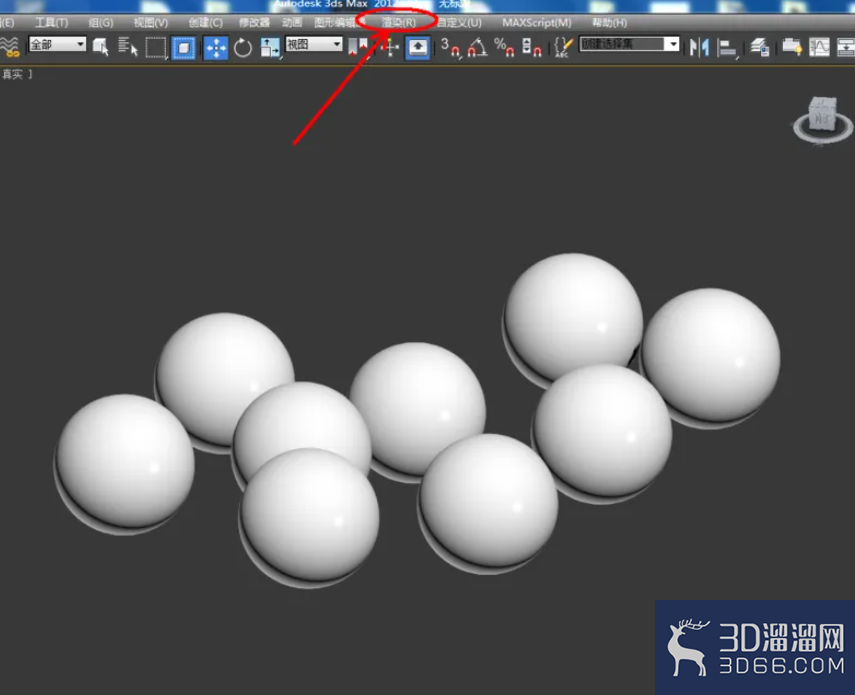Image resolution: width=855 pixels, height=695 pixels.
Task: Open the Layer Manager
Action: [759, 47]
